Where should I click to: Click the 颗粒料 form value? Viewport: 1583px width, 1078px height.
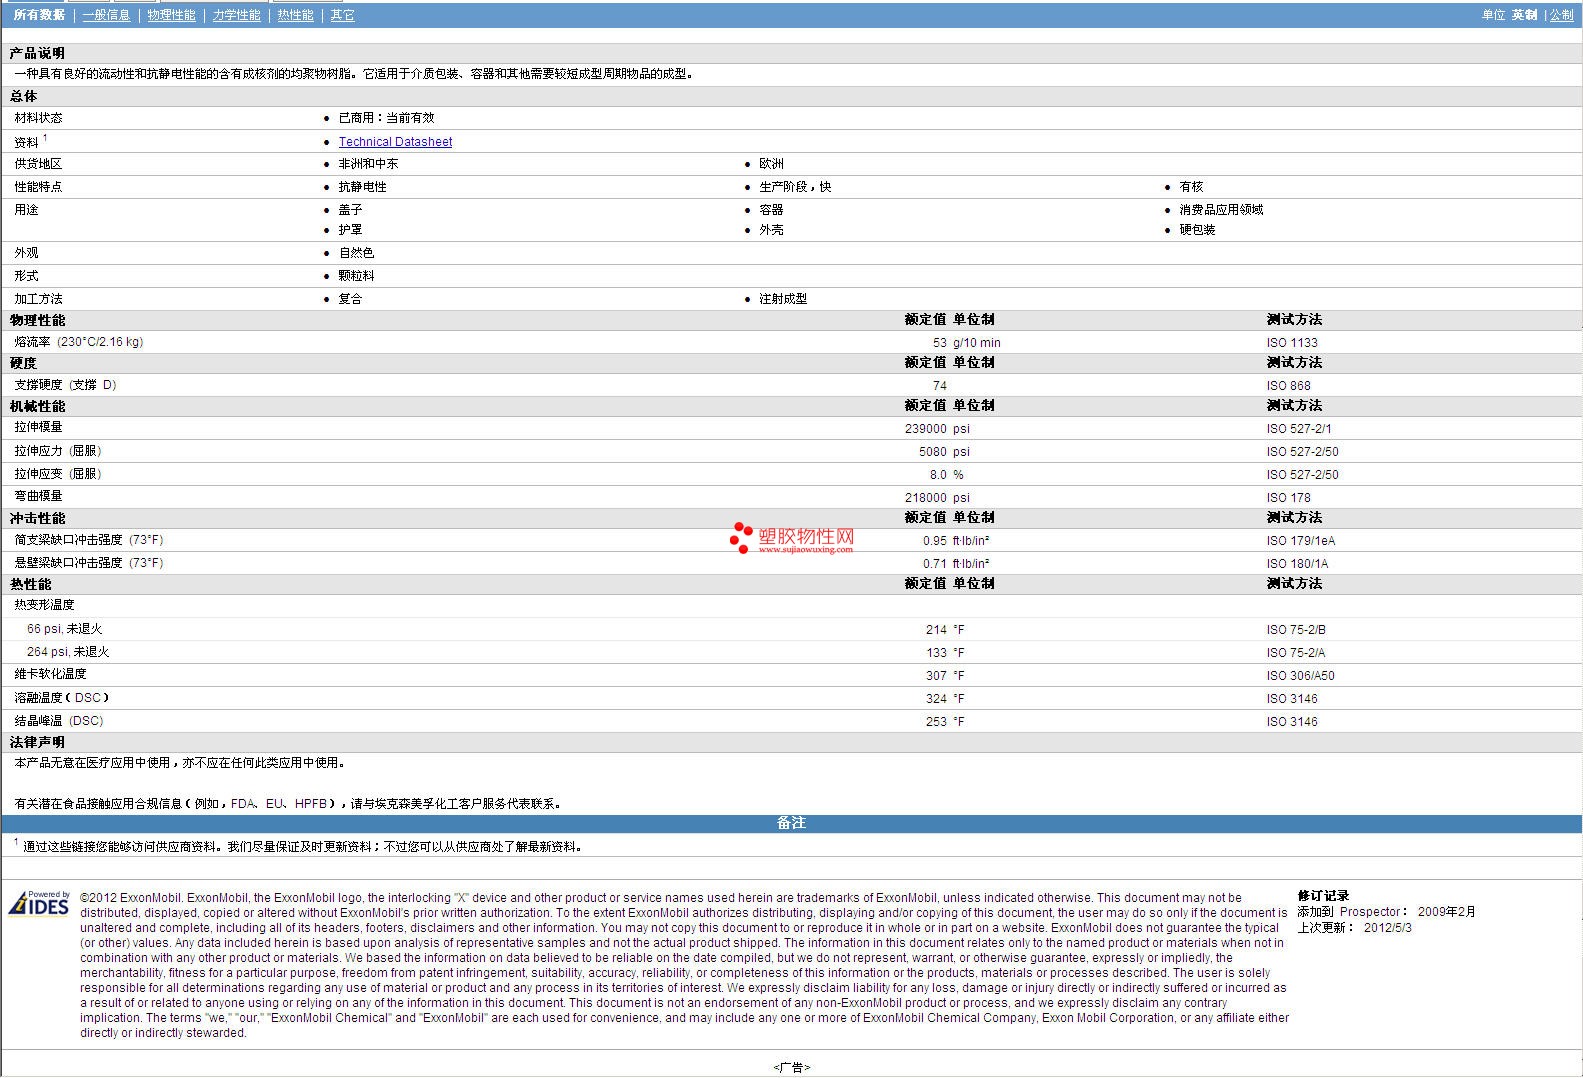tap(356, 276)
